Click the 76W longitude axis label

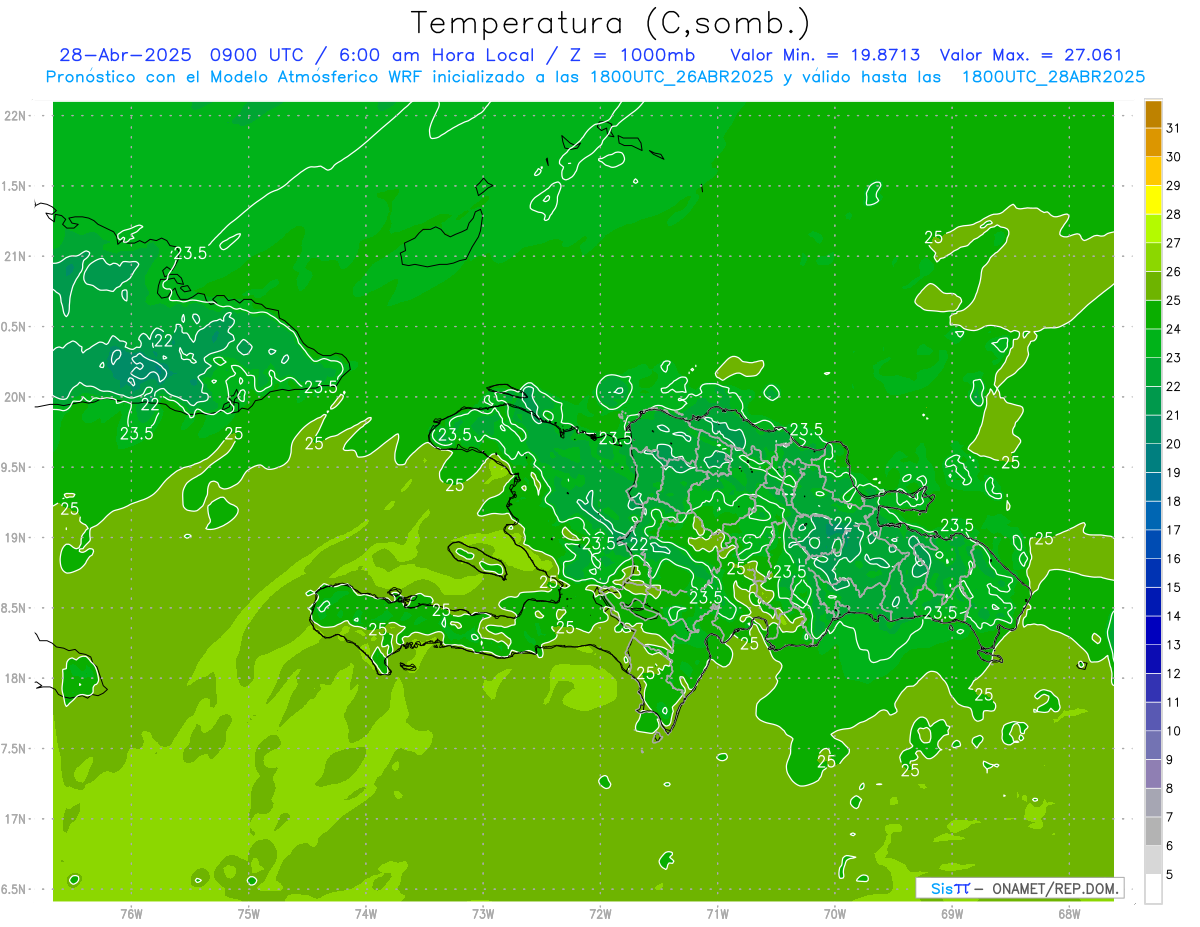[x=131, y=913]
